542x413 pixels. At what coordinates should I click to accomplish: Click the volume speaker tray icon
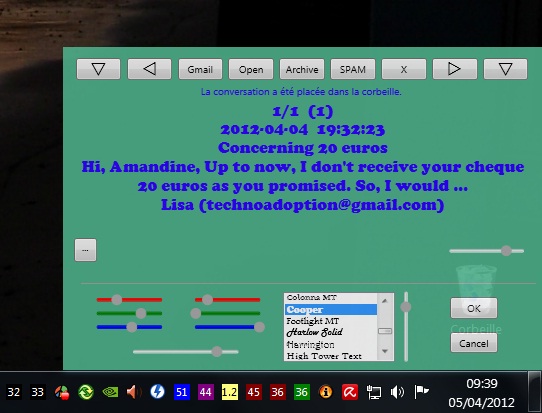tap(397, 392)
